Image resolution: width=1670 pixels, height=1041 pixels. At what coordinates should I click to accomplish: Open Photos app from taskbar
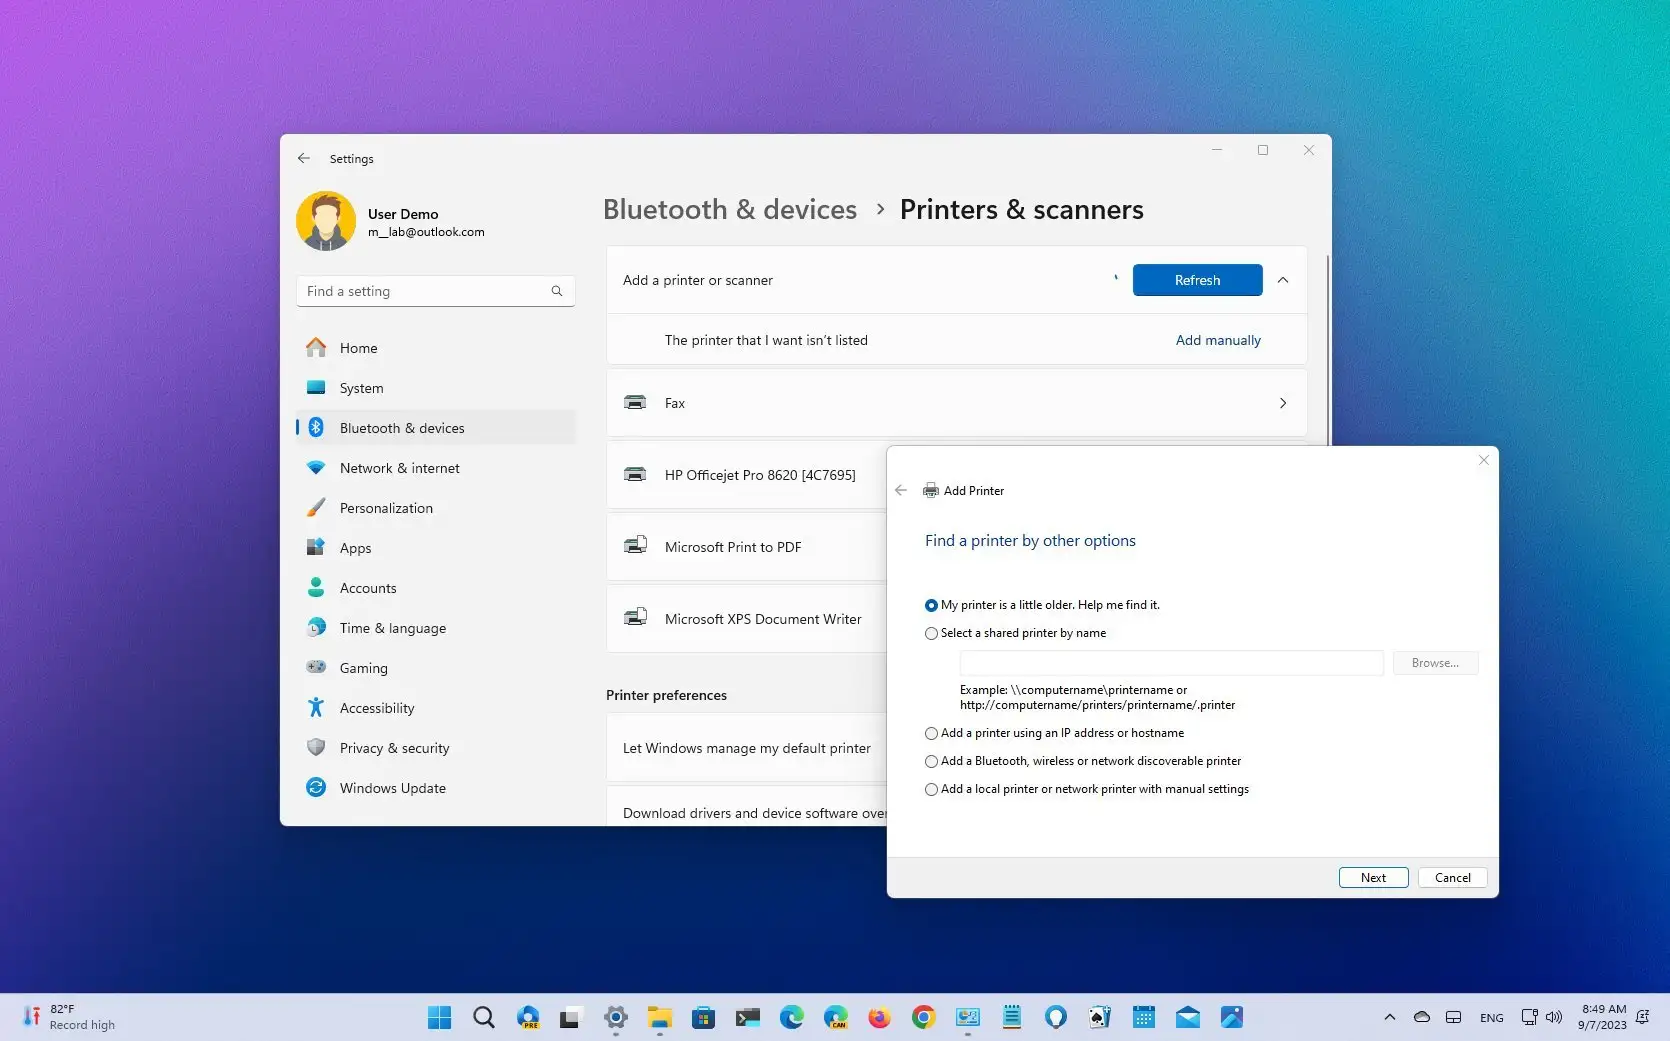tap(1232, 1017)
